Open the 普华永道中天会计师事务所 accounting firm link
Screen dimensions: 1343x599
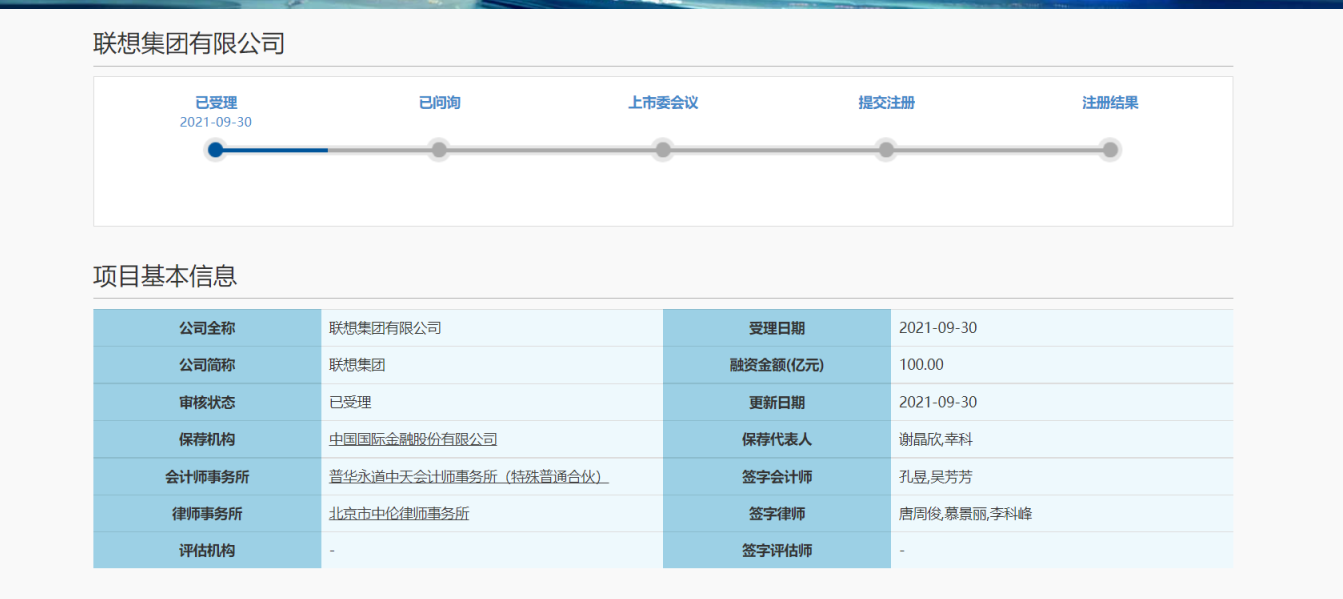click(468, 477)
